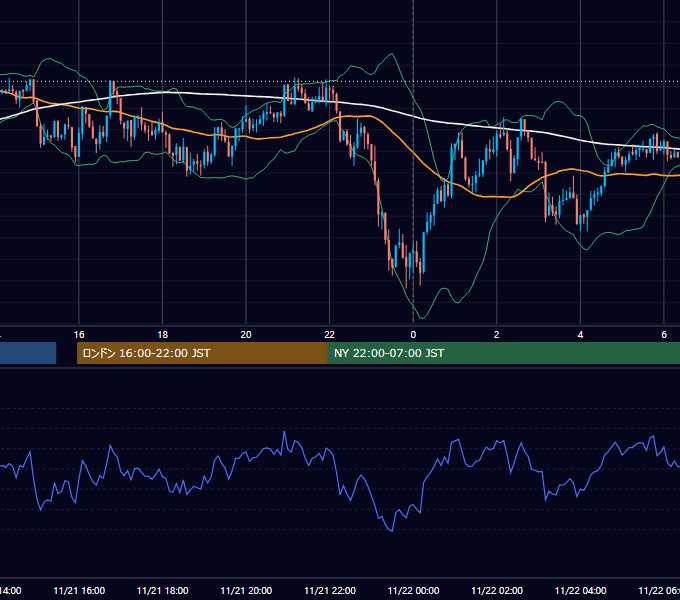Viewport: 680px width, 600px height.
Task: Select the 11/21 16:00 date label
Action: click(79, 590)
